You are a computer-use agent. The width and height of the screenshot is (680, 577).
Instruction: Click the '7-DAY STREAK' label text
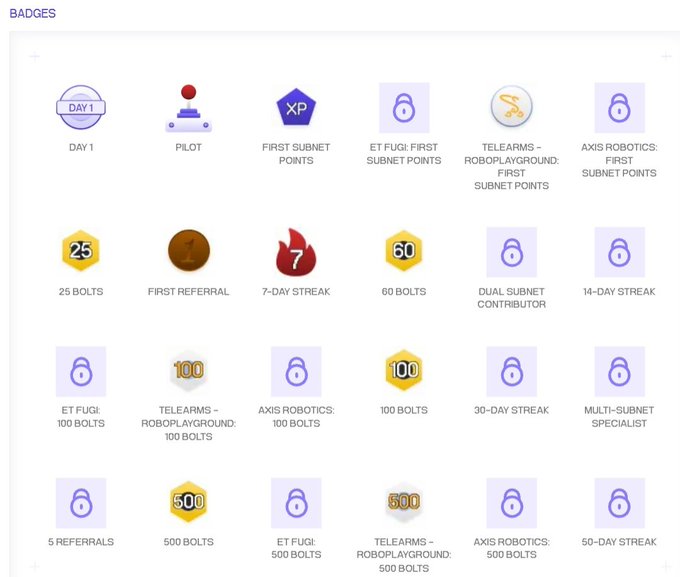point(296,292)
